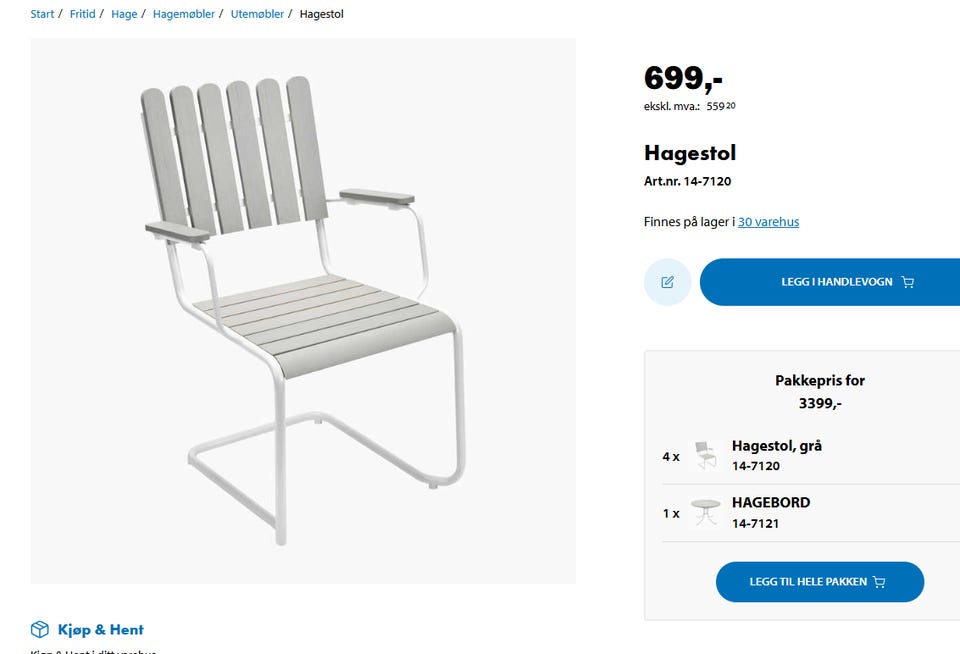Open Hagestol, grå package item
Viewport: 960px width, 654px height.
776,446
